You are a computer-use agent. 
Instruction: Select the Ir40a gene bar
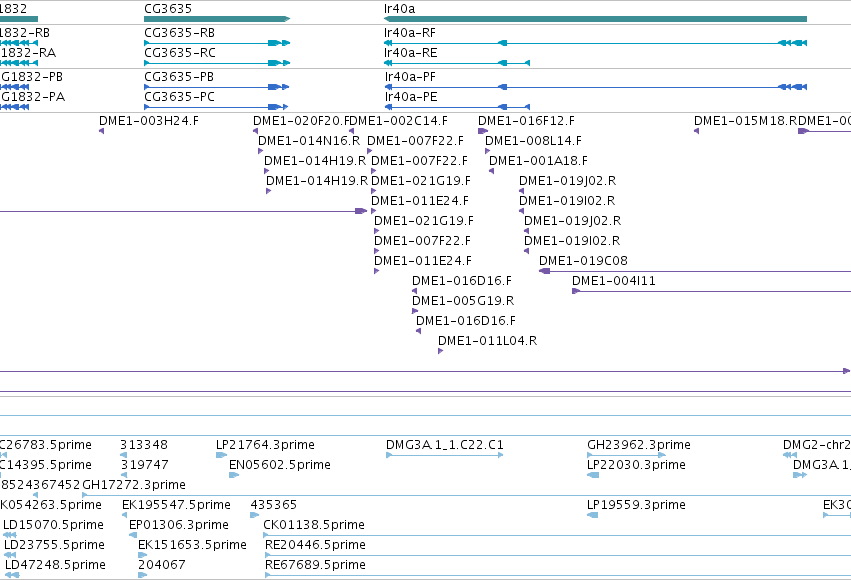point(595,19)
